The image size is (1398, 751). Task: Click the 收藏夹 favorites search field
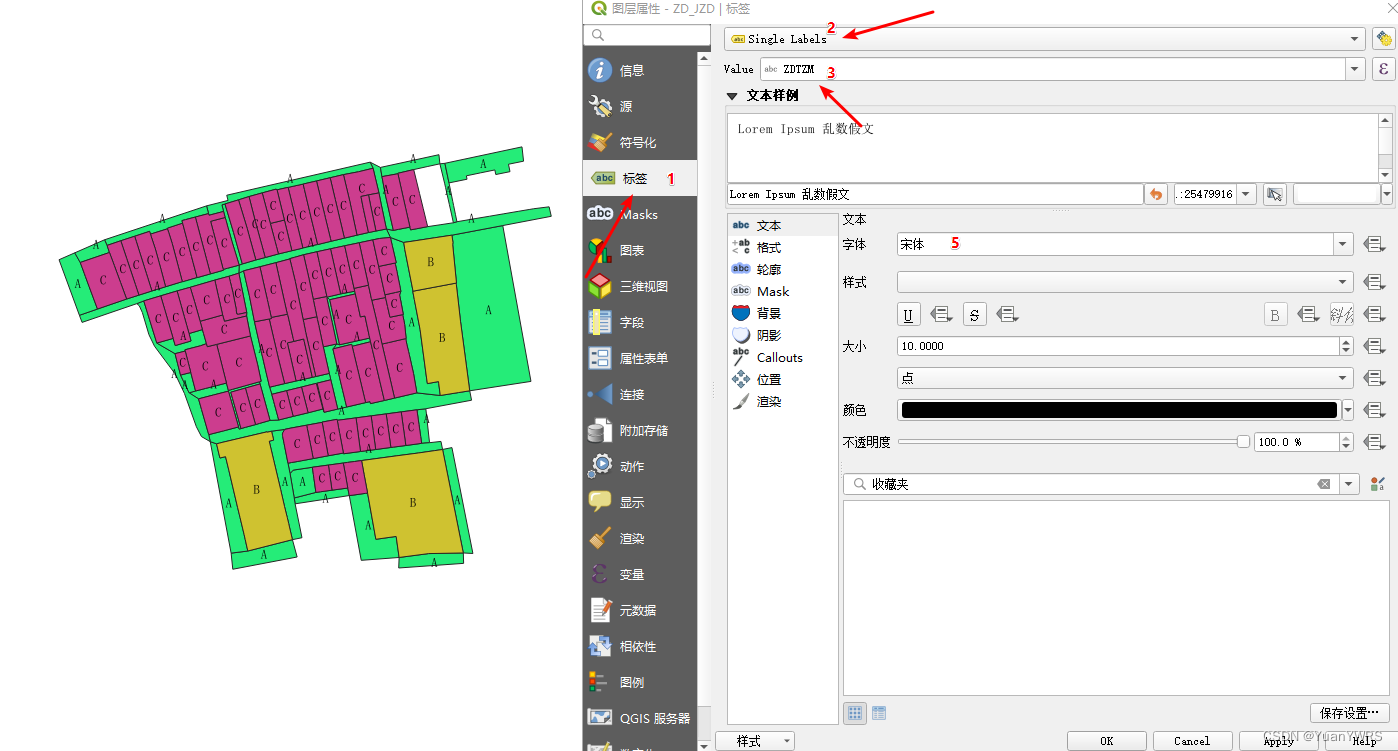(x=1090, y=484)
